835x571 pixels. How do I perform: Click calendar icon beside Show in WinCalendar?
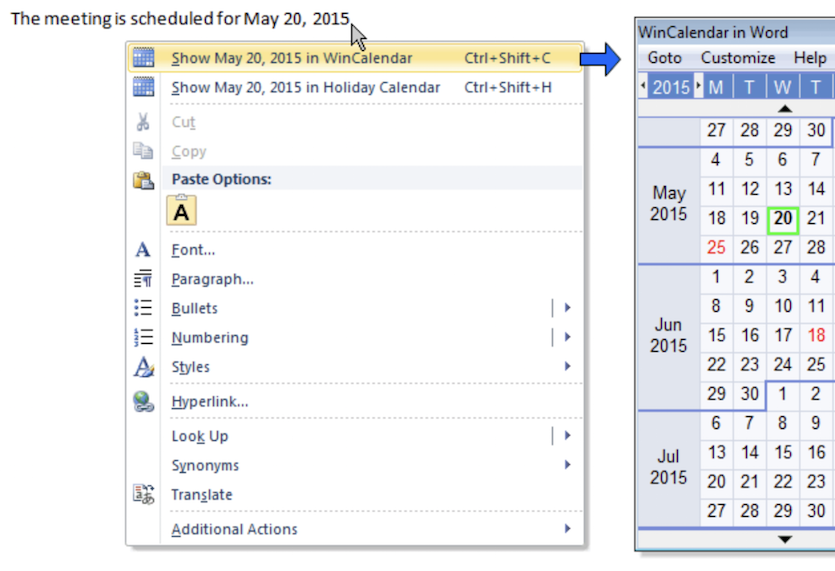click(x=143, y=58)
